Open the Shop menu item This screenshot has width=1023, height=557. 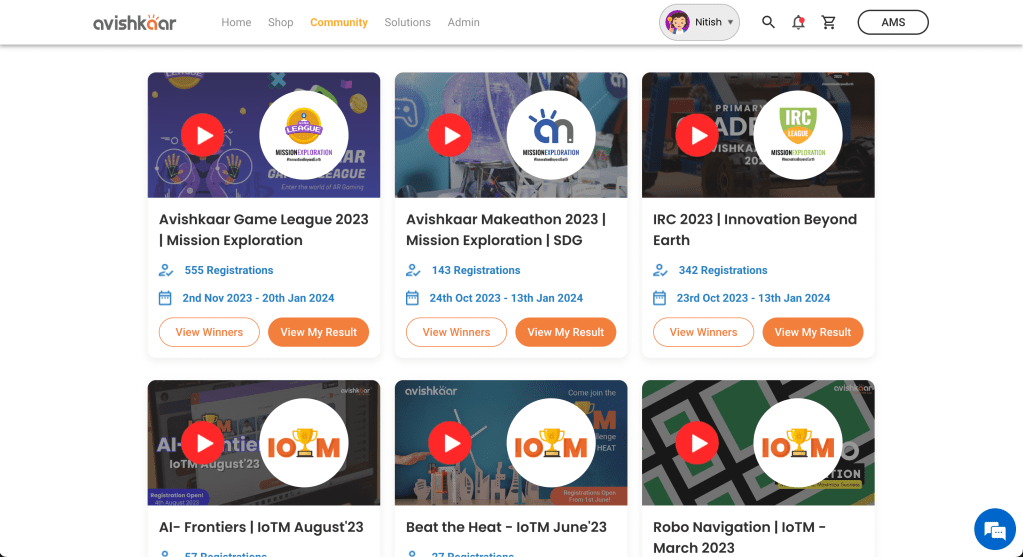281,22
